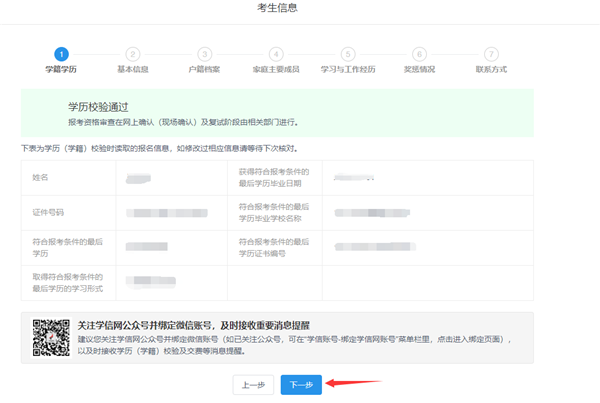Screen dimensions: 600x403
Task: Open the 学籍学历 step label
Action: coord(61,69)
